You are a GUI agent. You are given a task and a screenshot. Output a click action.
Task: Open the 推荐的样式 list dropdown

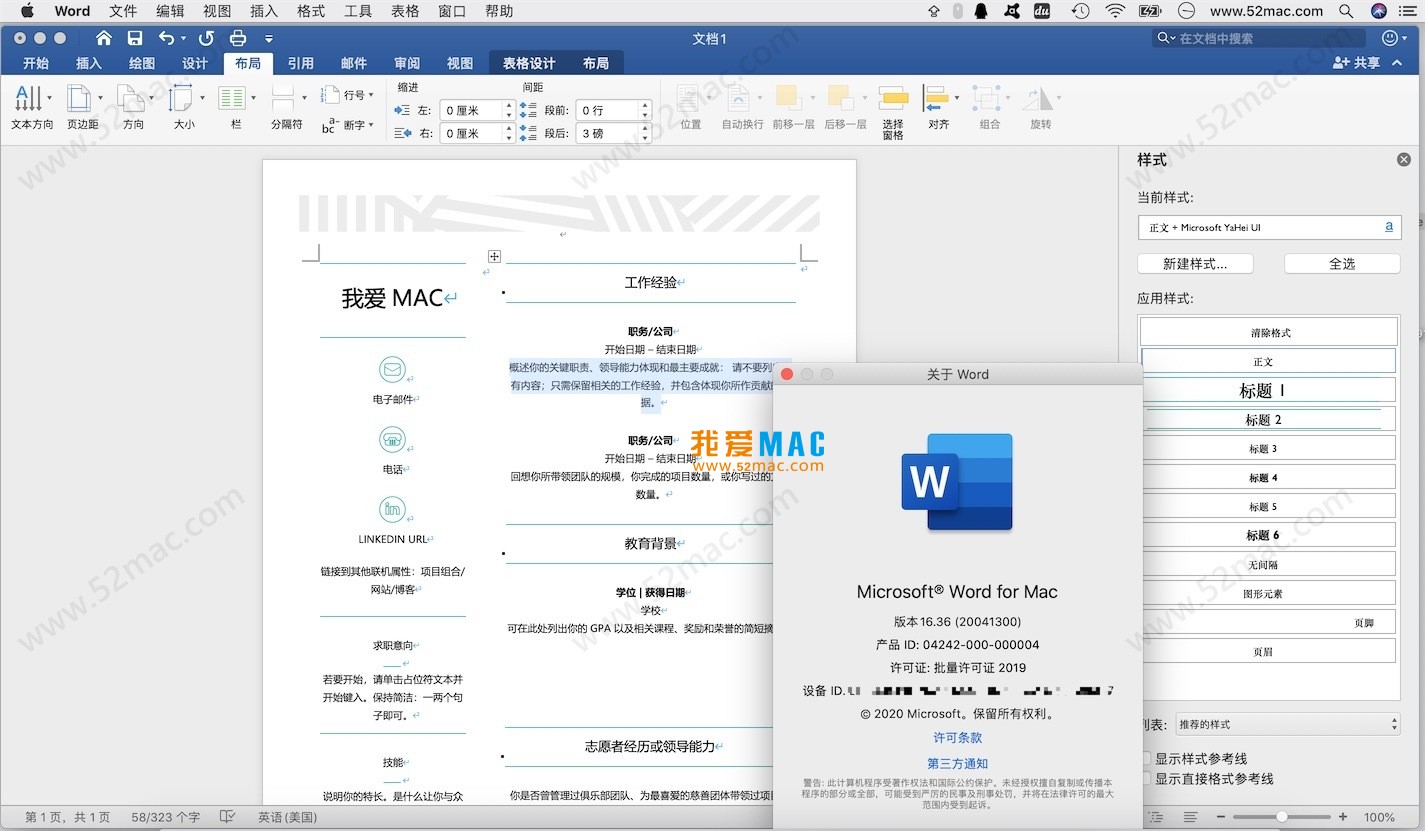point(1289,724)
